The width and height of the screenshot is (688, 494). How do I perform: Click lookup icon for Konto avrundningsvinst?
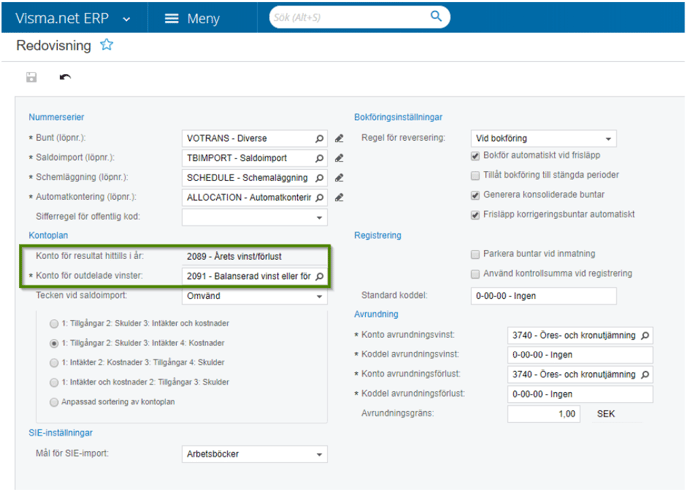[x=645, y=336]
